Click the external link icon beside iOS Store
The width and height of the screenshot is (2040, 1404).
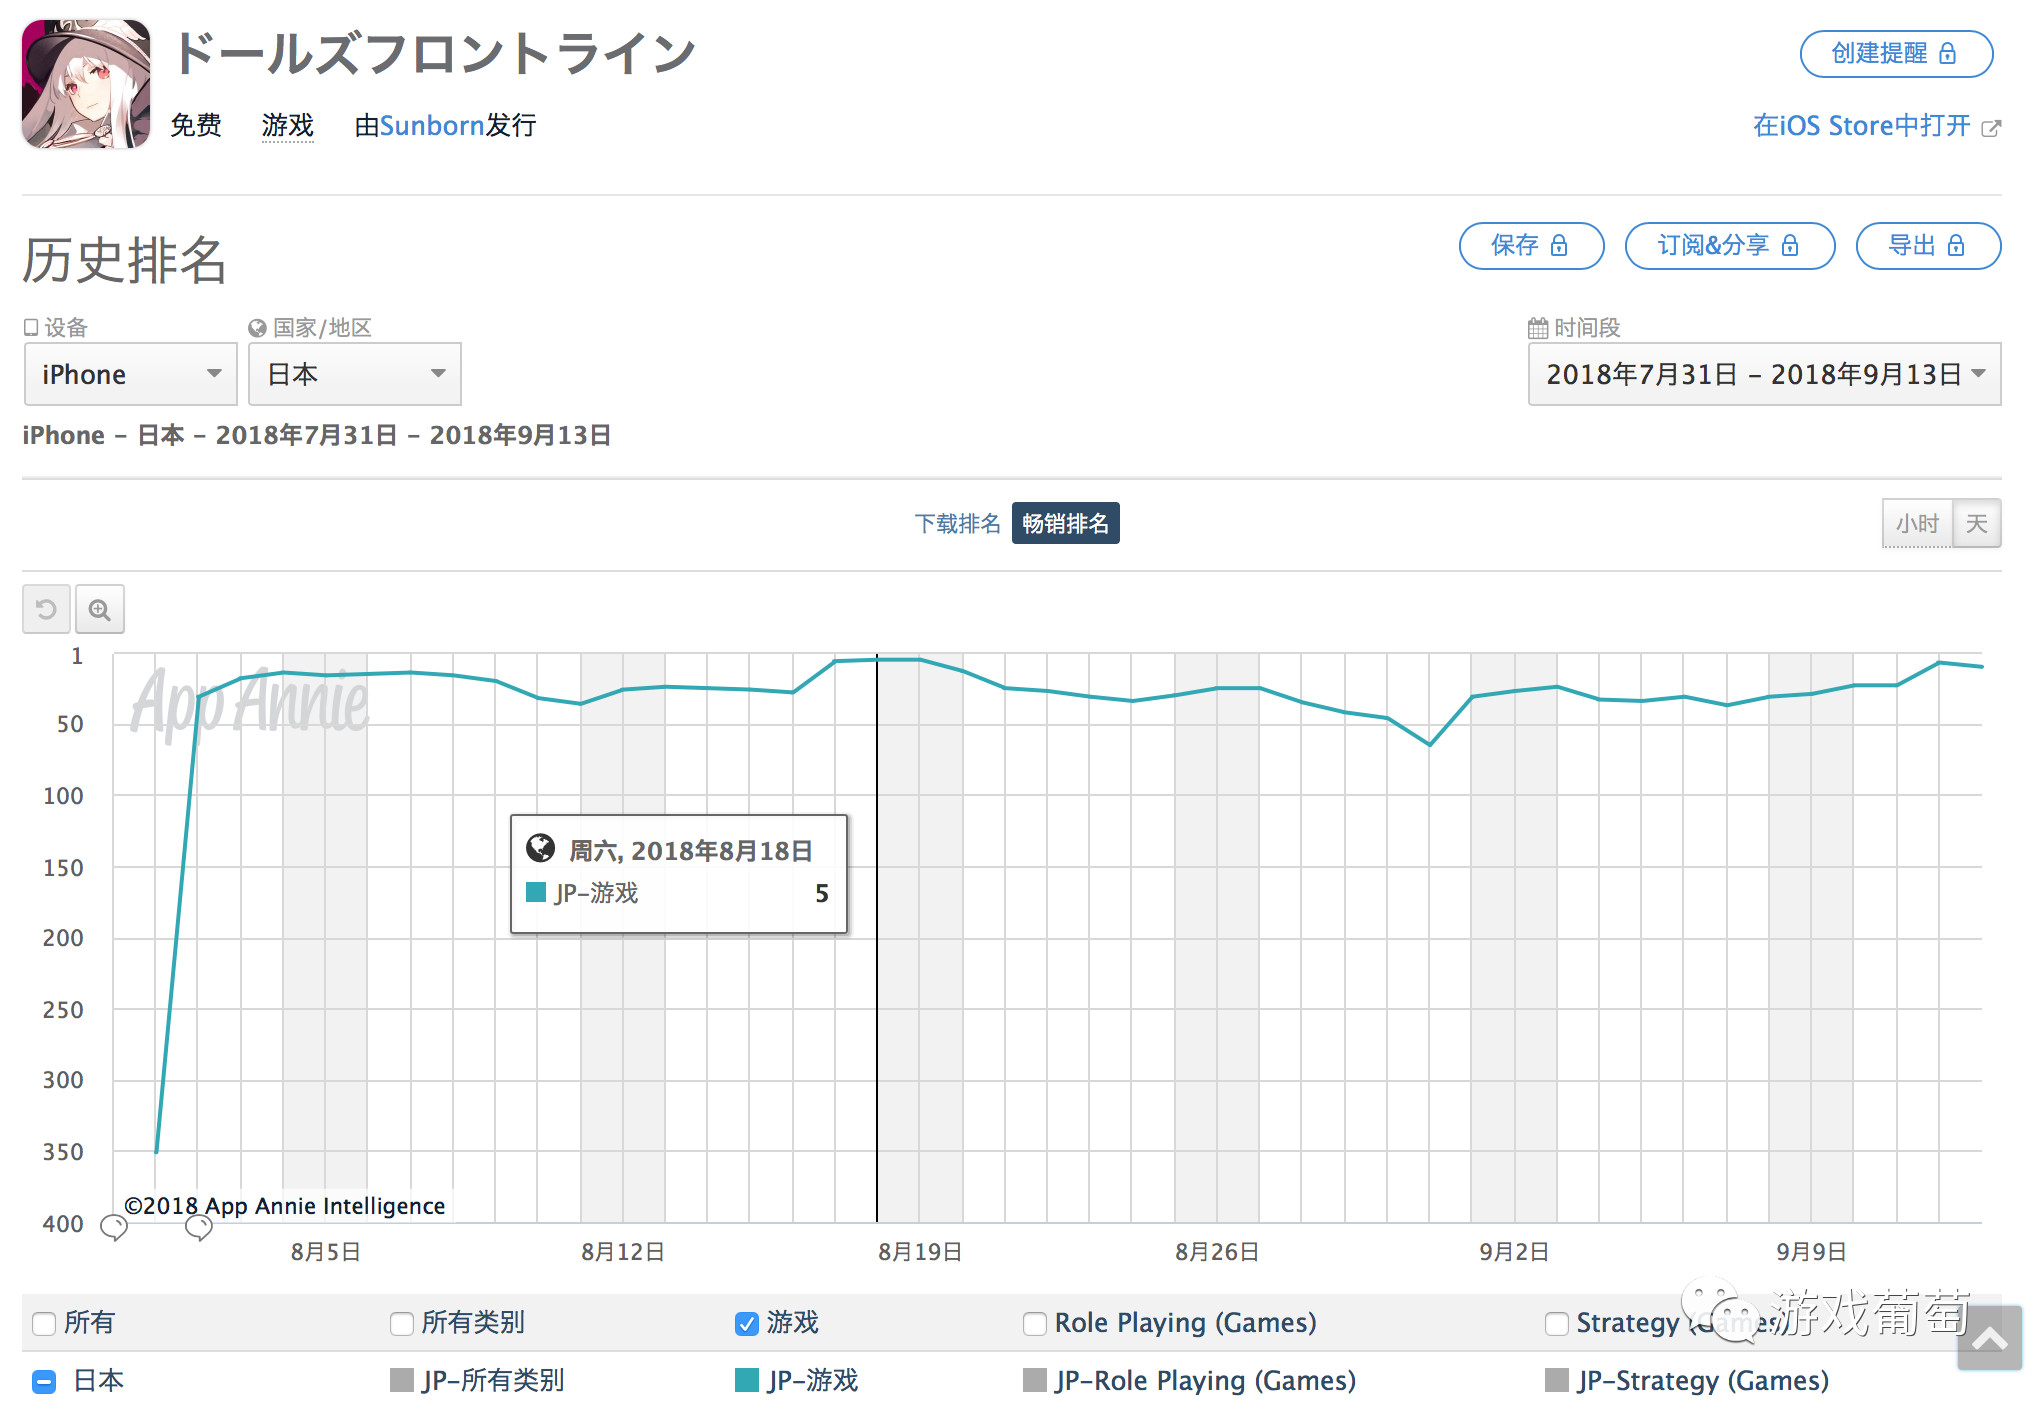(x=1991, y=128)
